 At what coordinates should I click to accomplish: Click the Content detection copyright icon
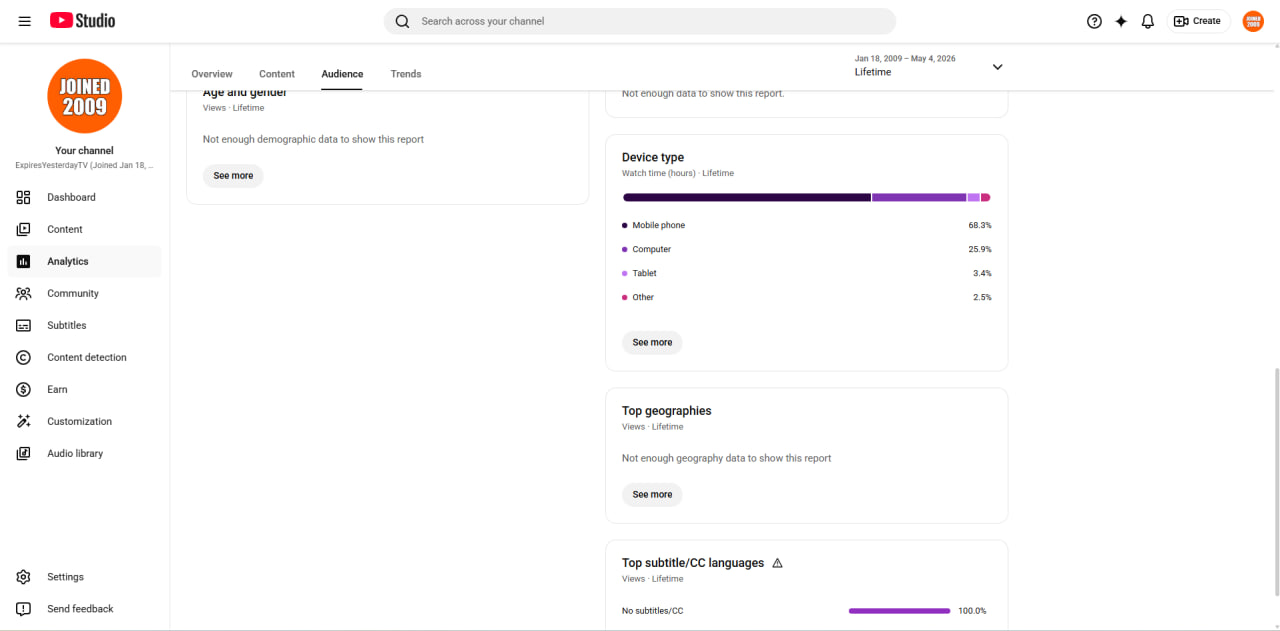coord(24,357)
